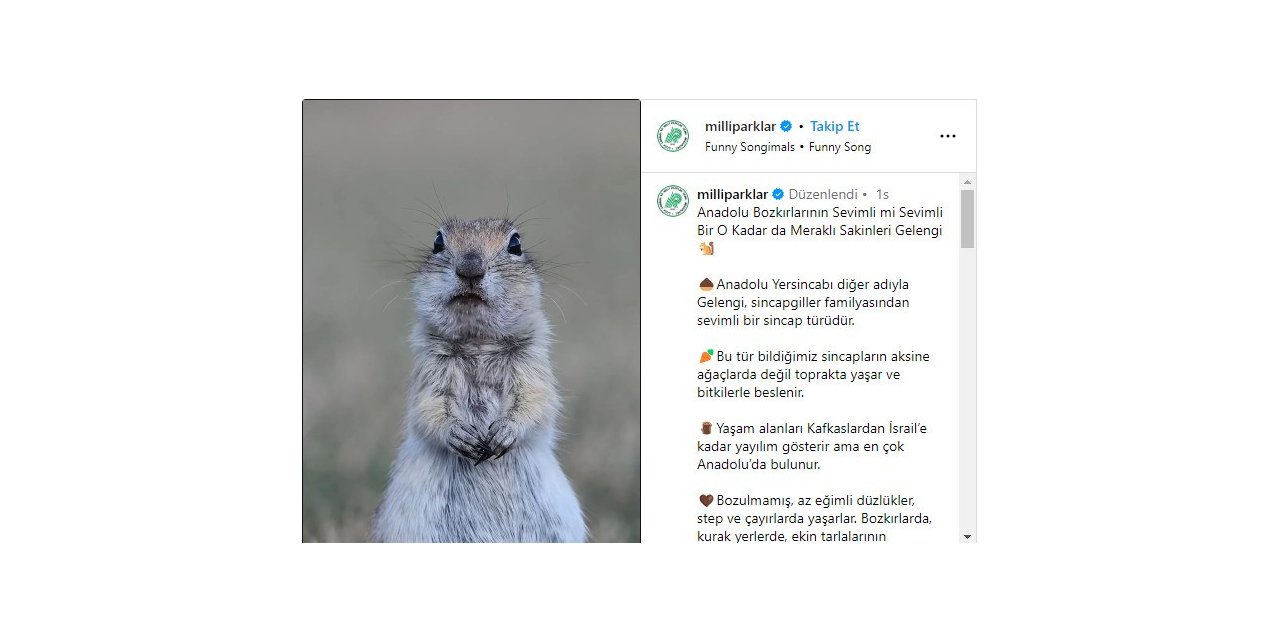Click the wood log emoji before Yaşam alanları
Screen dimensions: 1280x640
pos(706,428)
